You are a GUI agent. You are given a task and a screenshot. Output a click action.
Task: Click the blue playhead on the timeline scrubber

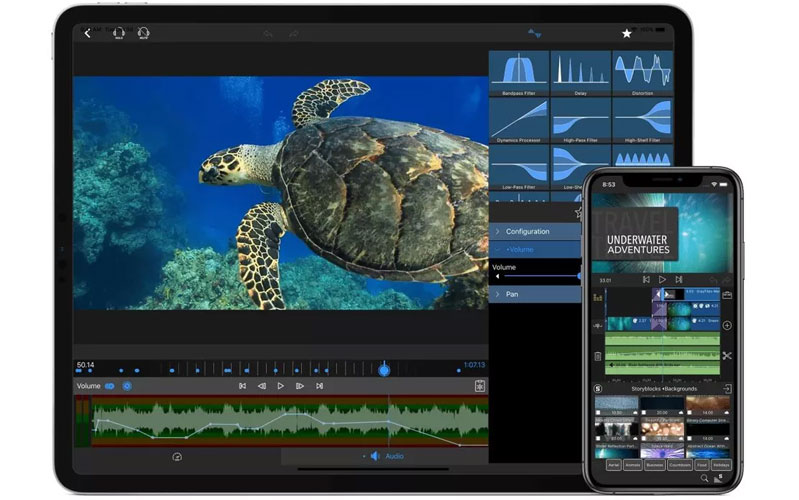(x=383, y=370)
